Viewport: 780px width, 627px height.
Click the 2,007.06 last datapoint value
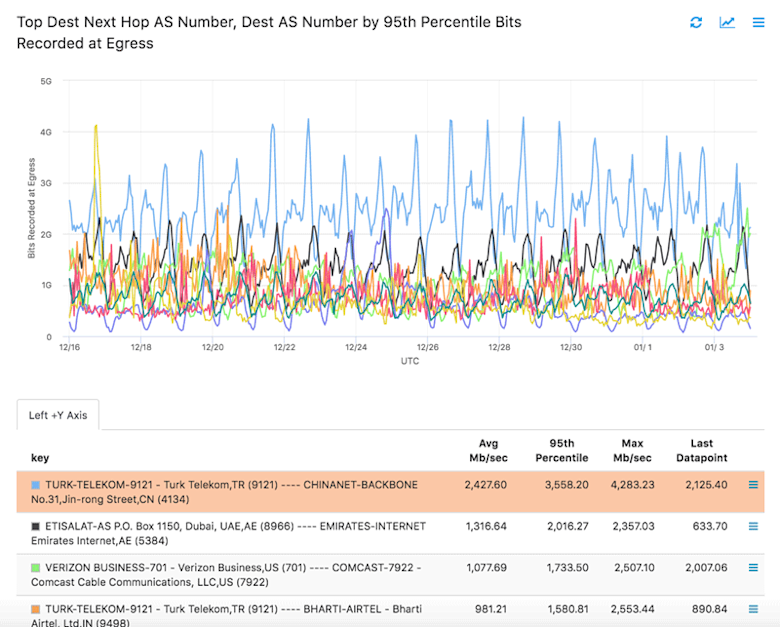tap(706, 567)
